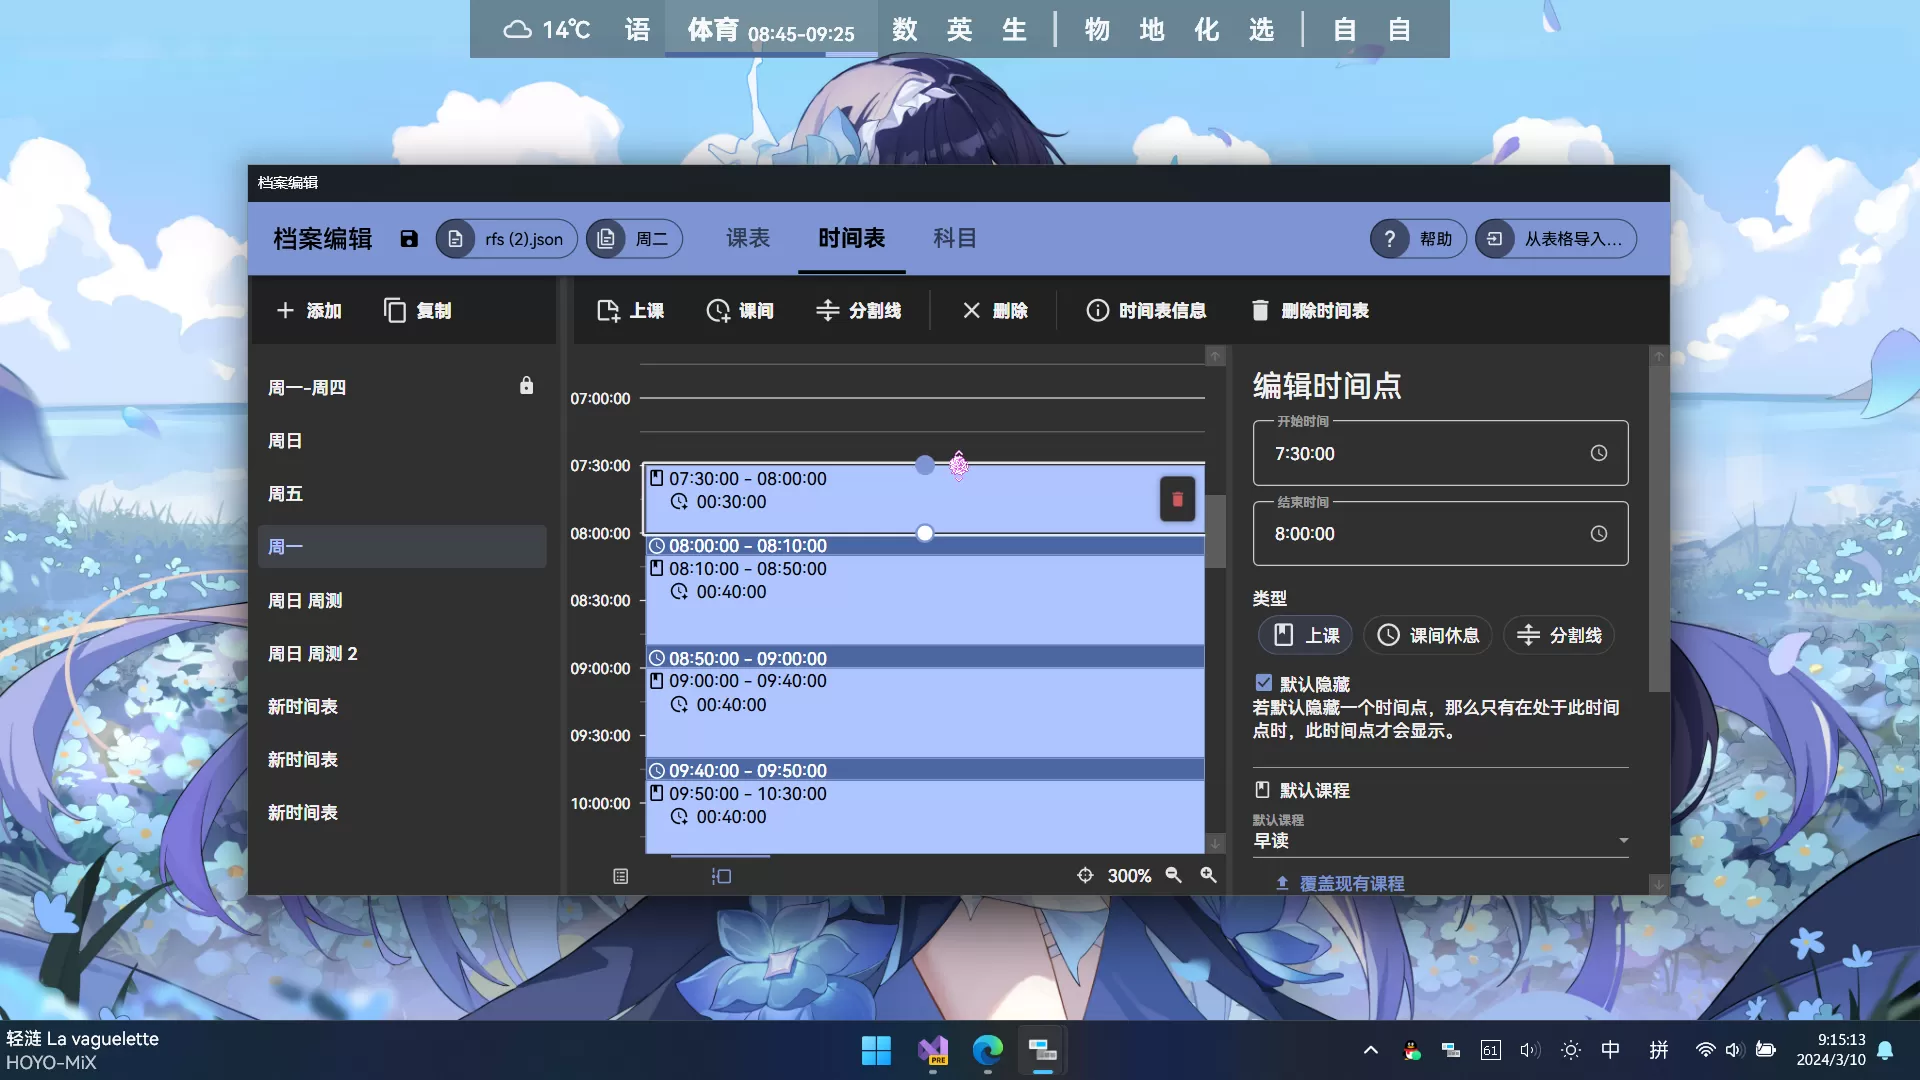Click the save archive disk icon
This screenshot has height=1080, width=1920.
[x=408, y=238]
